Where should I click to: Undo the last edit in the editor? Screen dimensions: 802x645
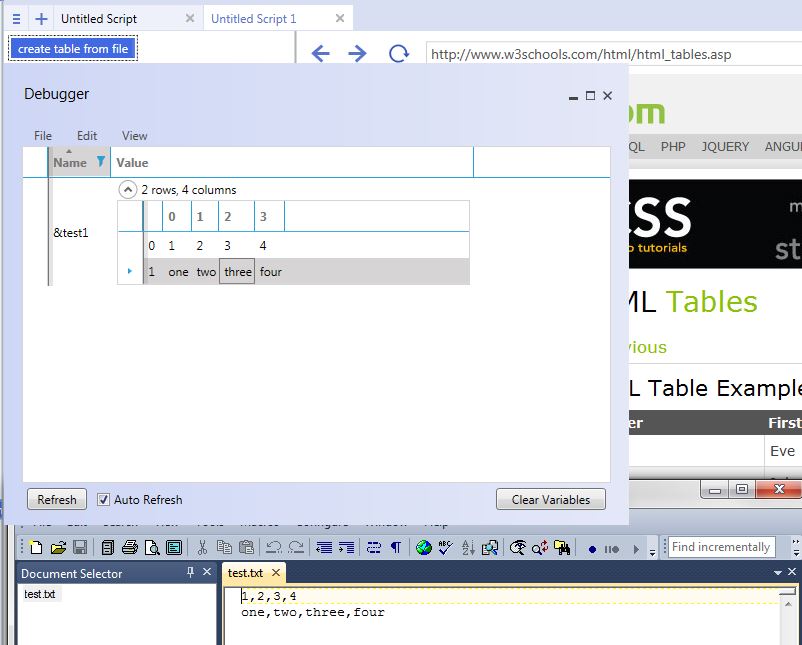point(274,548)
